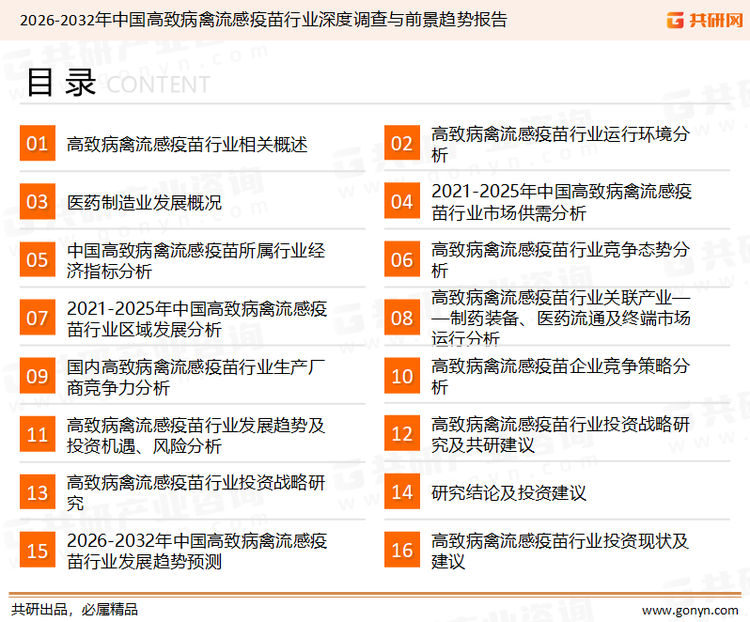Click the orange 12 number box
750x622 pixels.
tap(402, 434)
